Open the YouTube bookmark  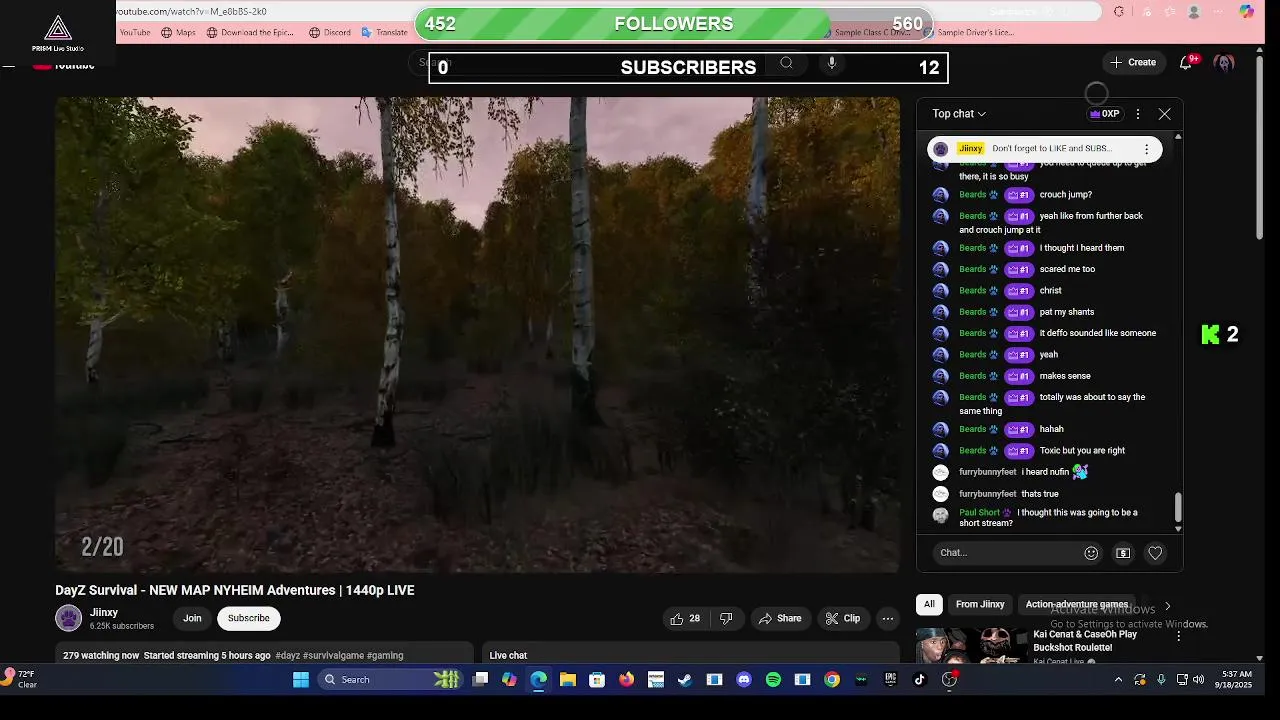pos(135,32)
